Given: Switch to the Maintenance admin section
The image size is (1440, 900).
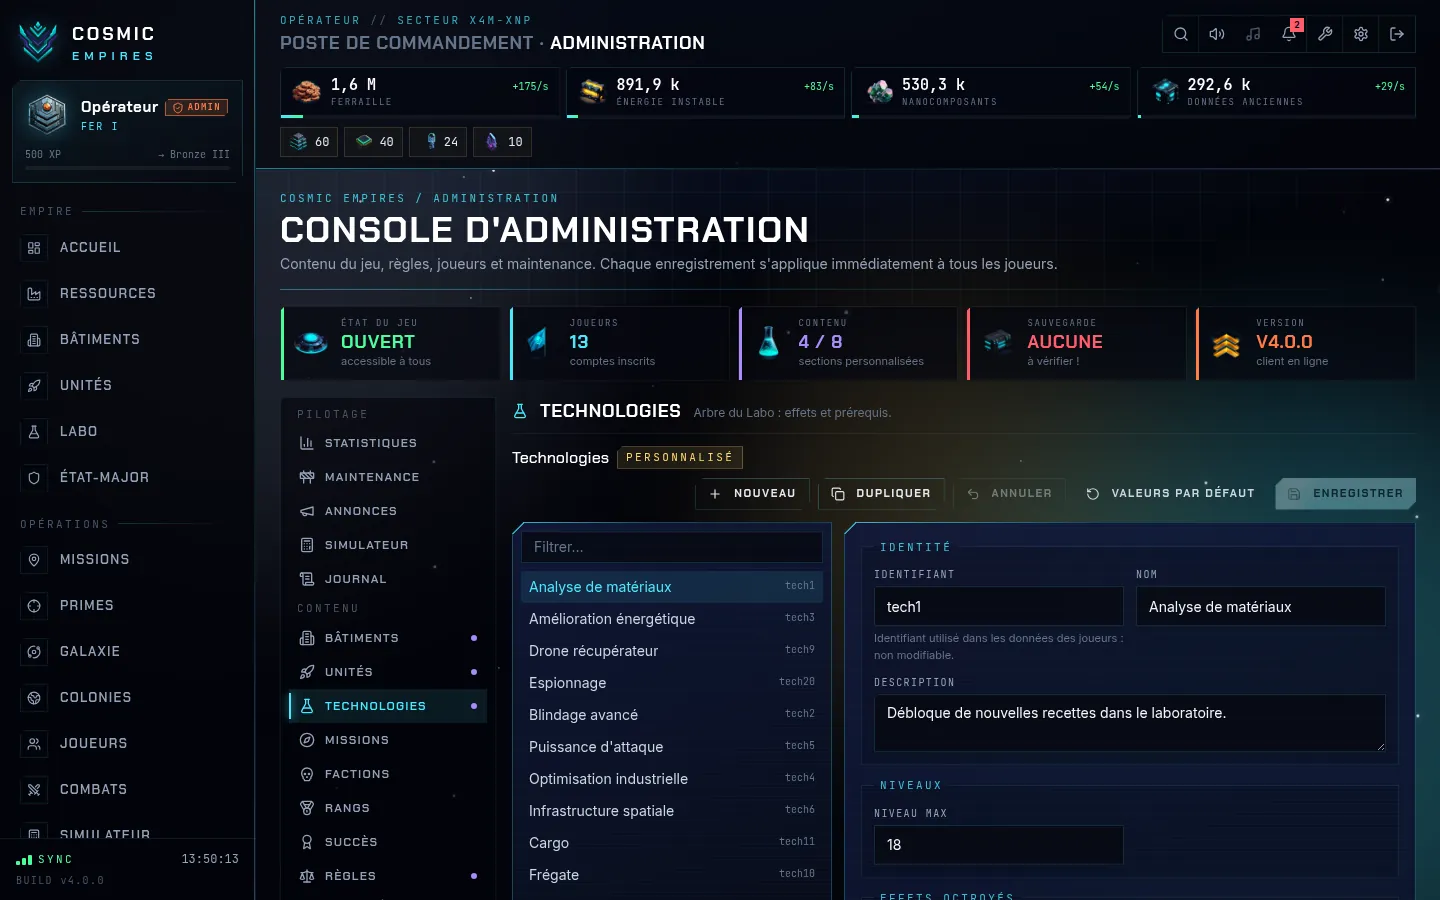Looking at the screenshot, I should [388, 477].
